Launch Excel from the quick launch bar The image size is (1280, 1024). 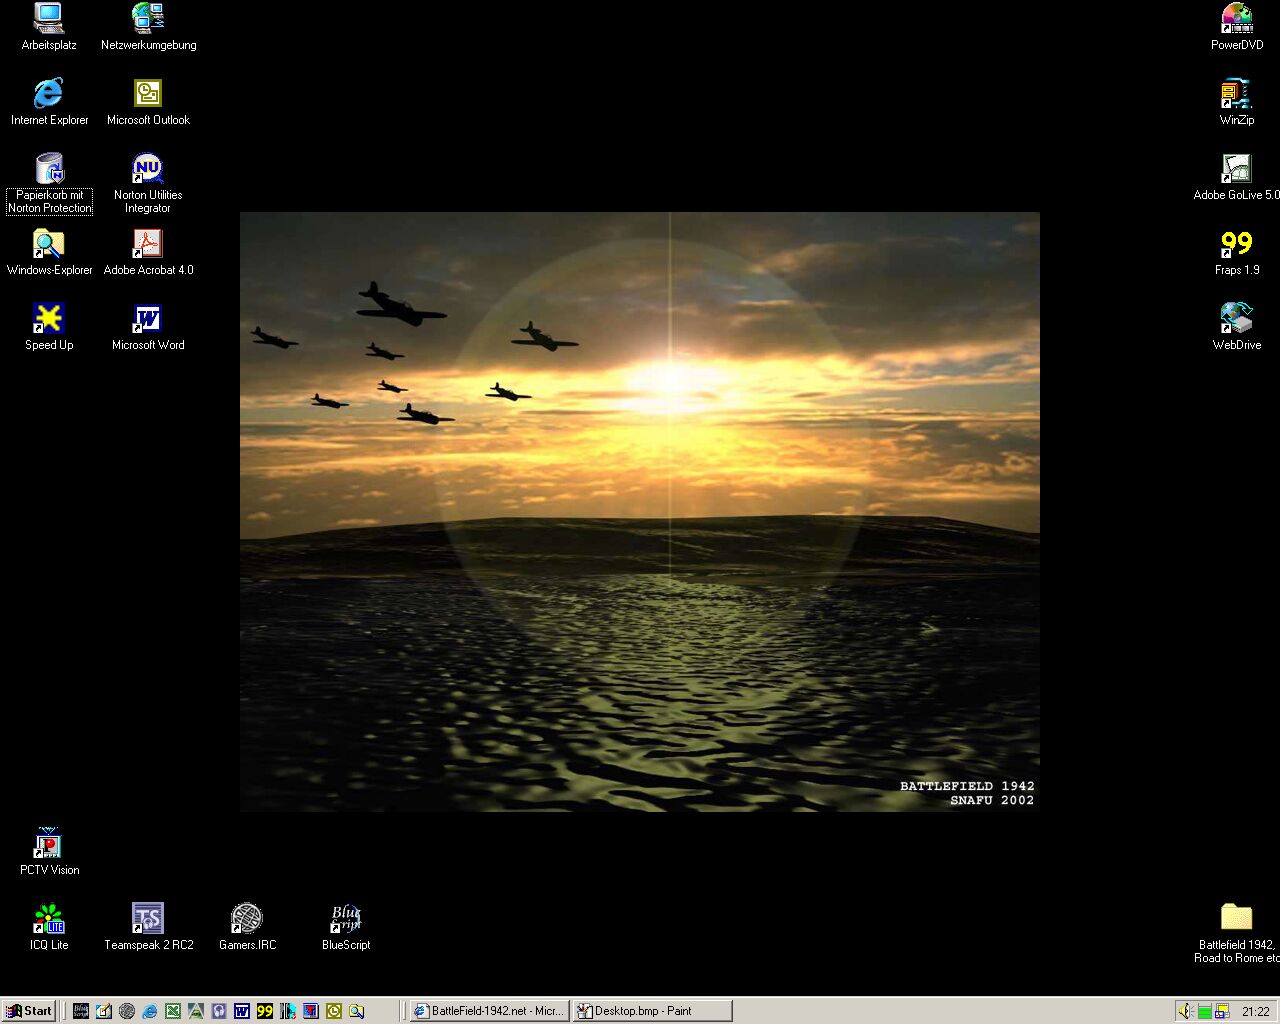point(173,1011)
